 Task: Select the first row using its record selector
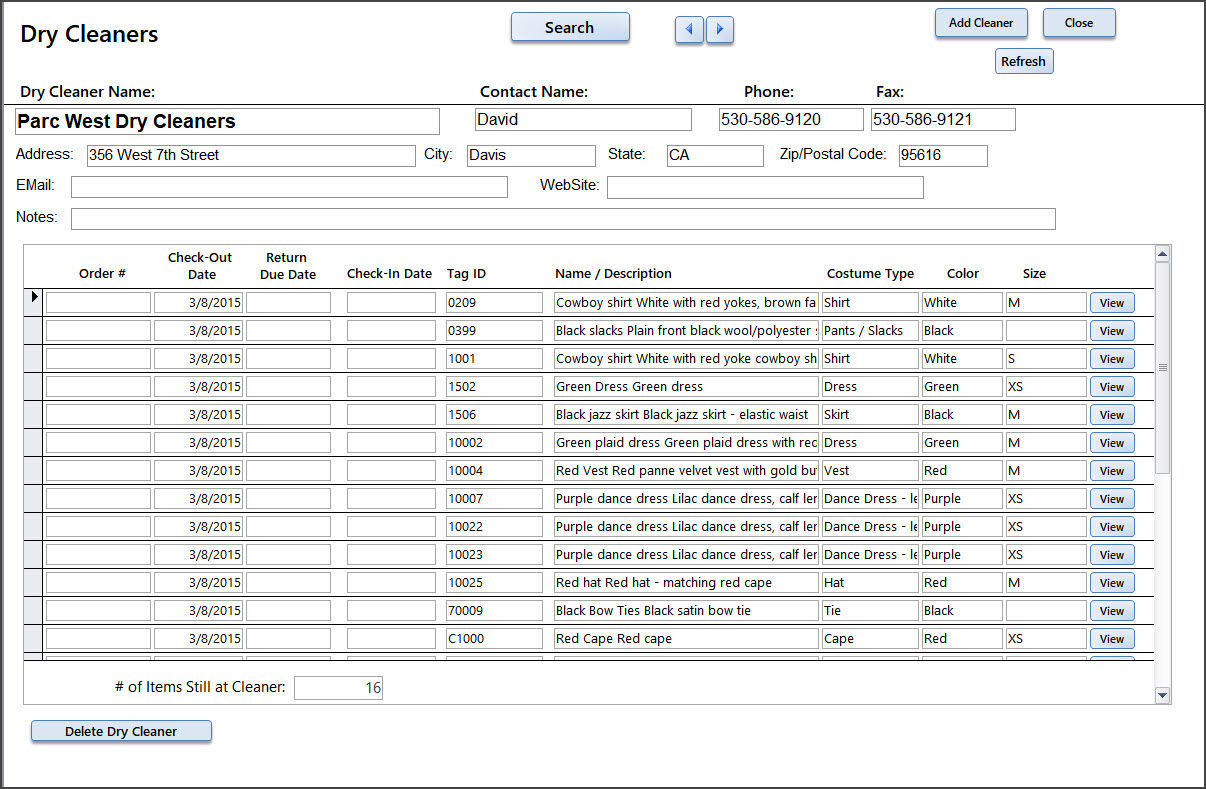[33, 303]
